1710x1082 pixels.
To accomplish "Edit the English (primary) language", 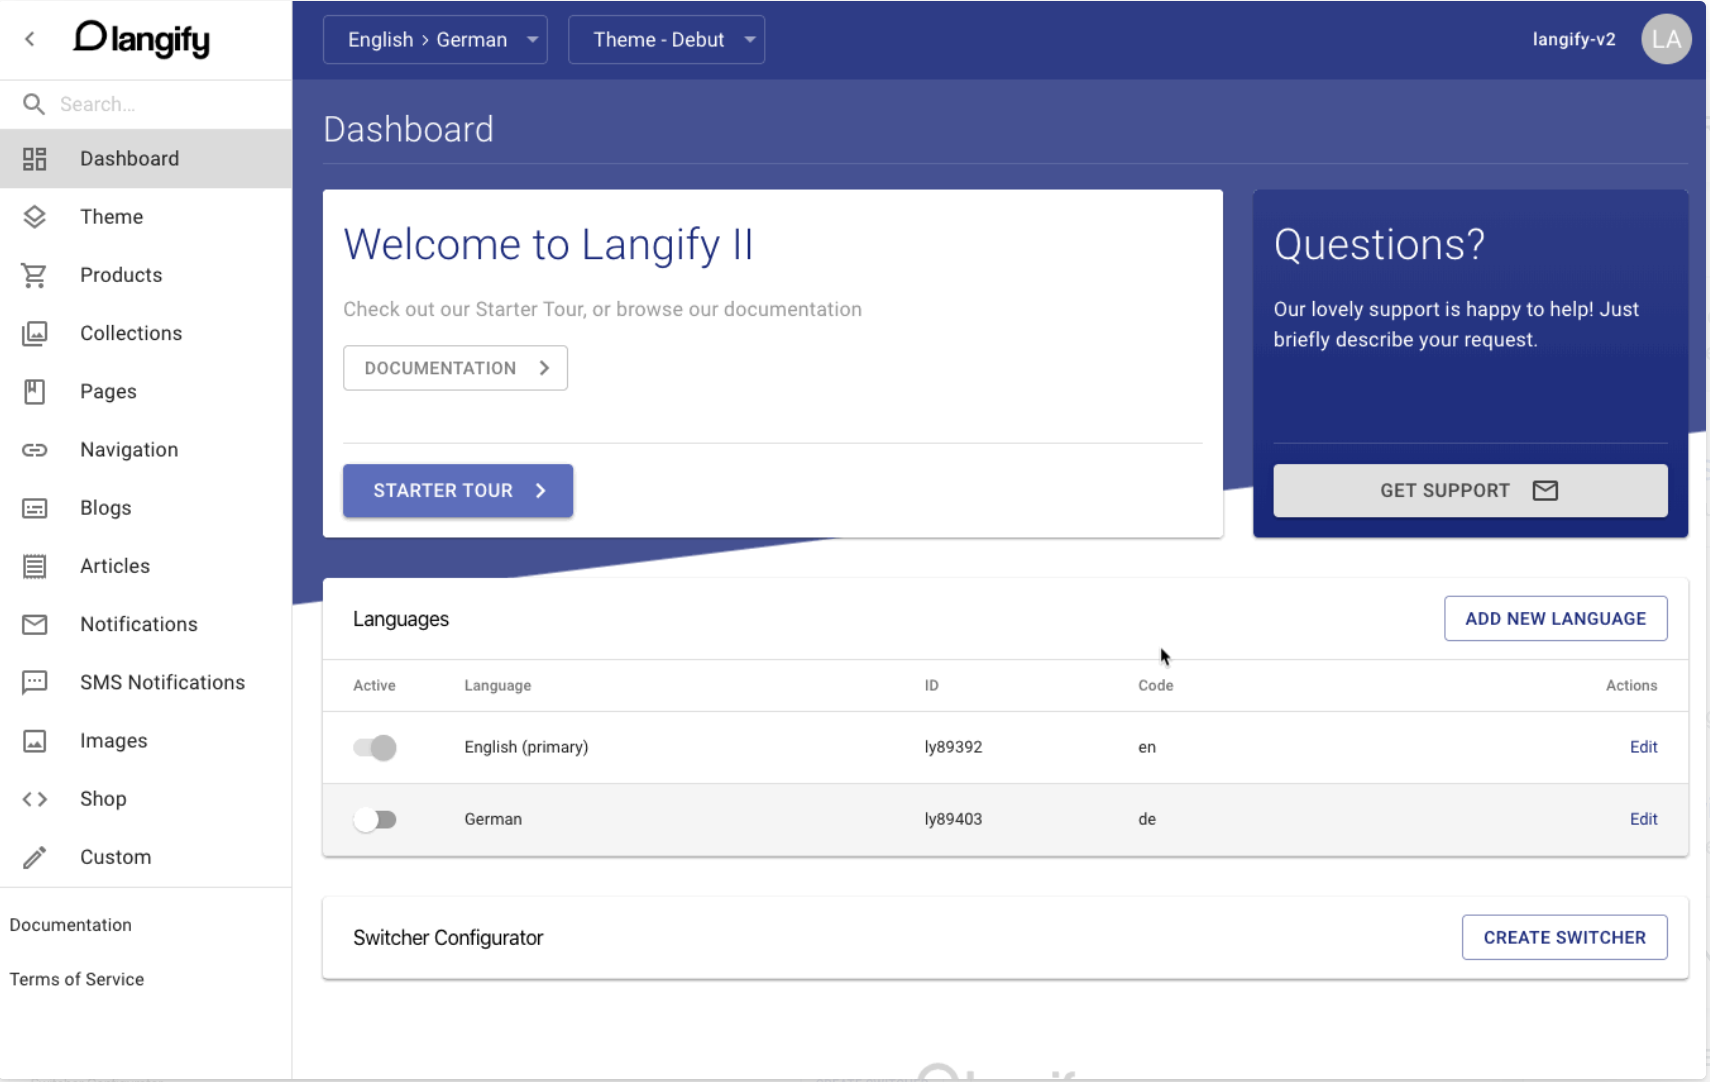I will click(x=1643, y=747).
